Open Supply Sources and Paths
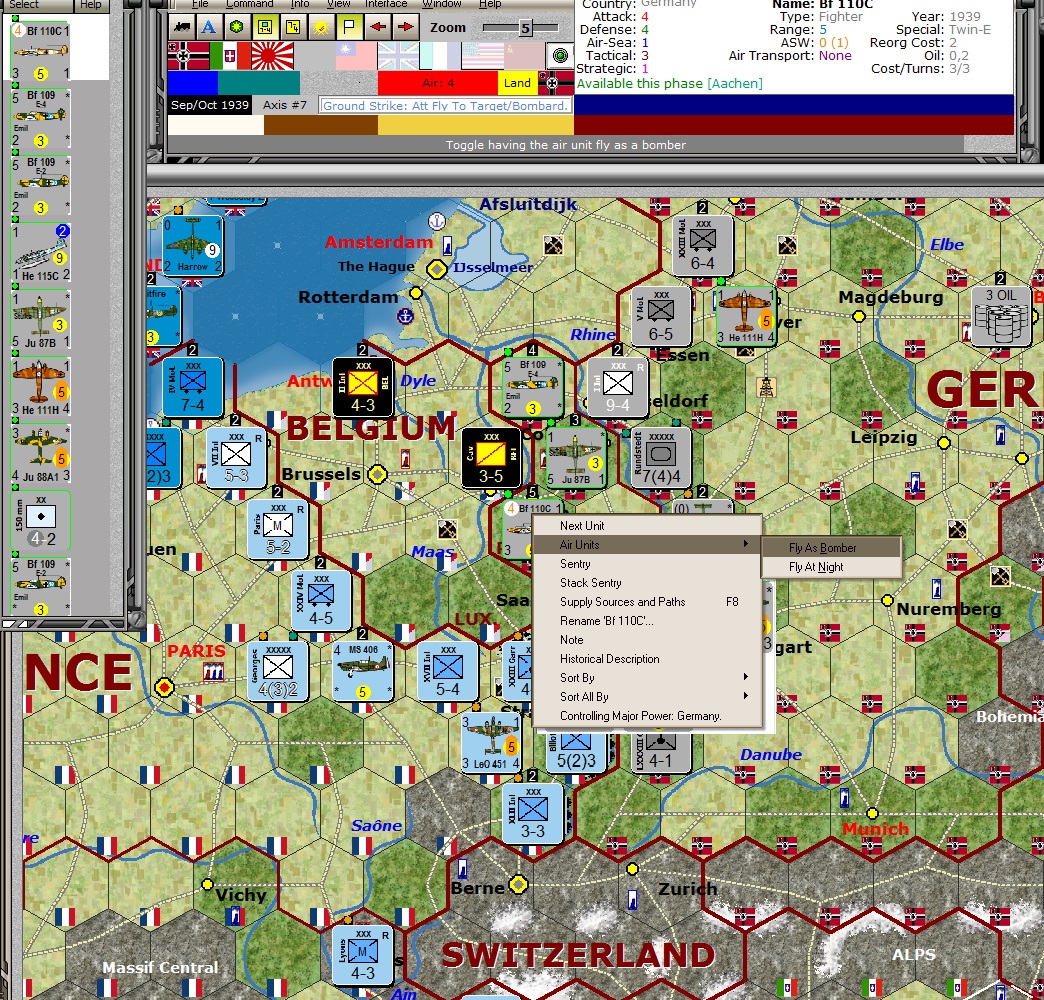The image size is (1044, 1000). (647, 601)
